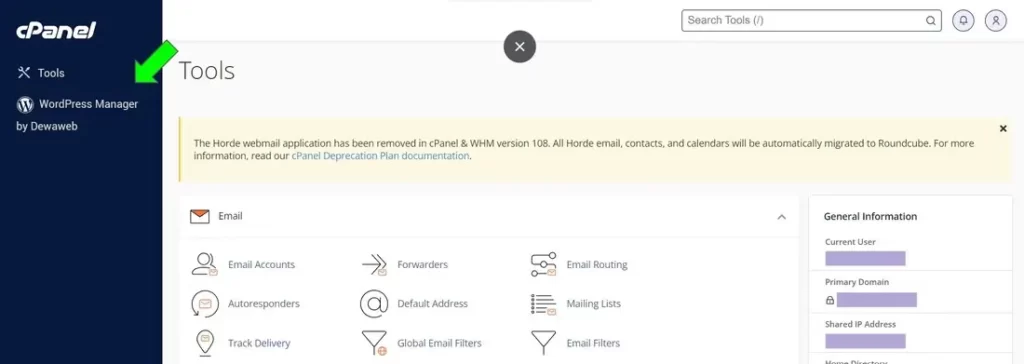Open Default Address link

[432, 304]
